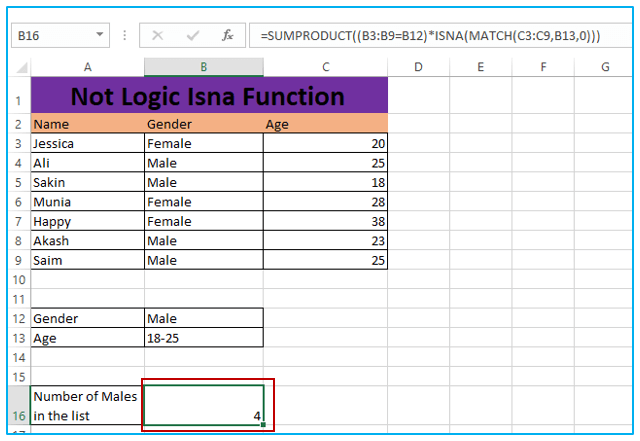Click Ali's gender cell 'Male'
Screen dimensions: 640x441
(x=204, y=163)
